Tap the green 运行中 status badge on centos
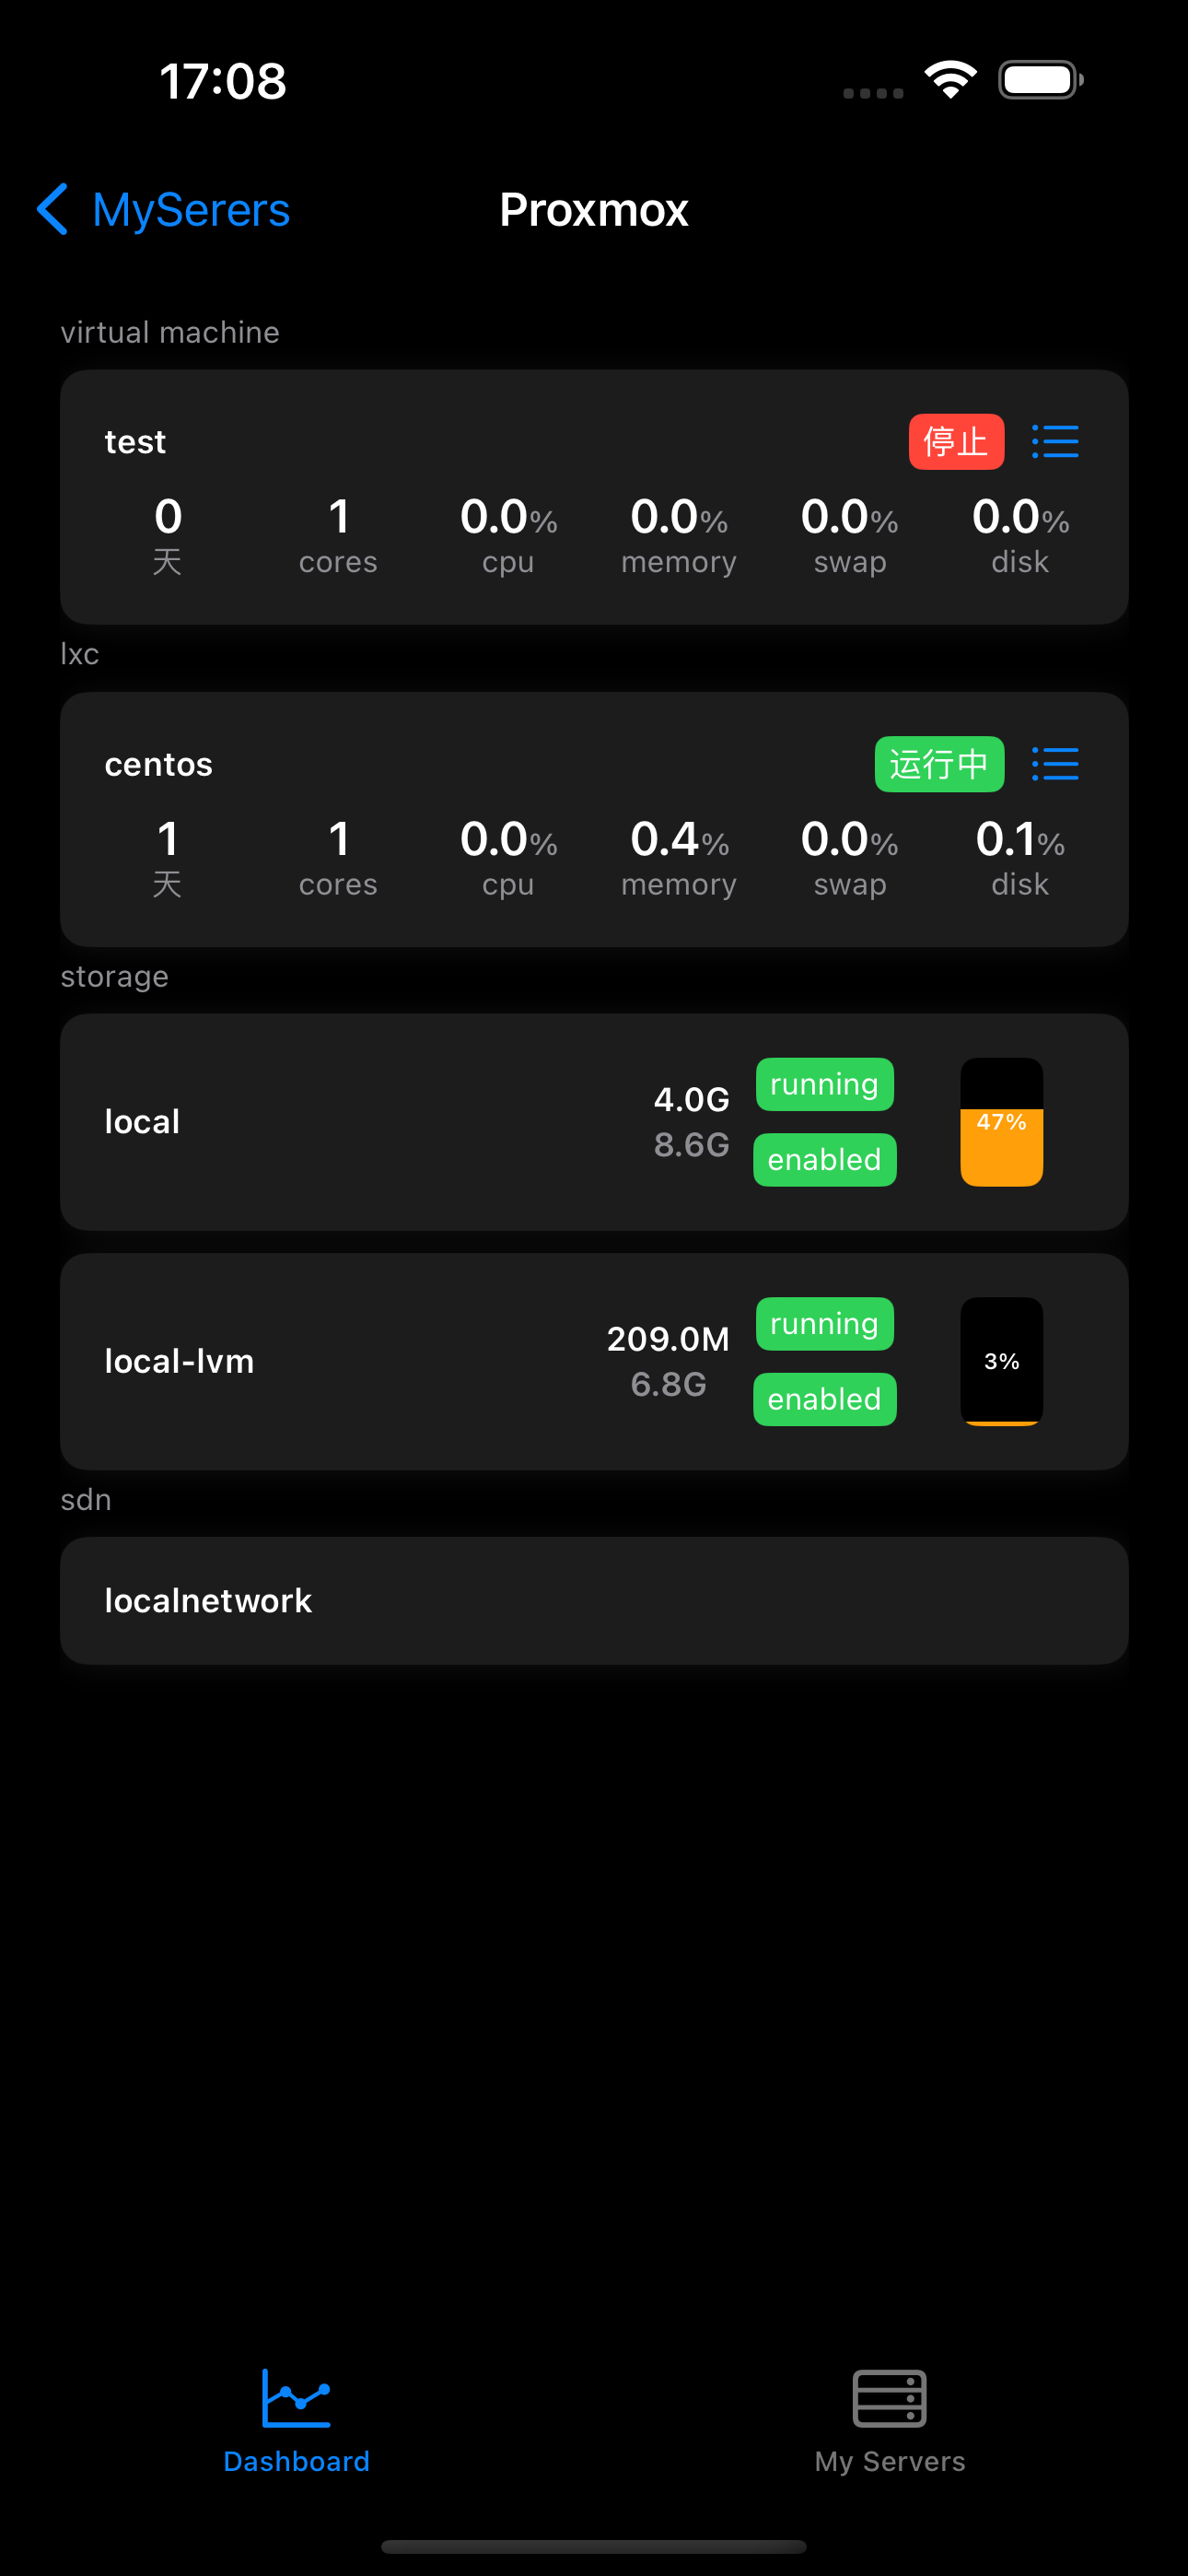Viewport: 1188px width, 2576px height. (939, 764)
